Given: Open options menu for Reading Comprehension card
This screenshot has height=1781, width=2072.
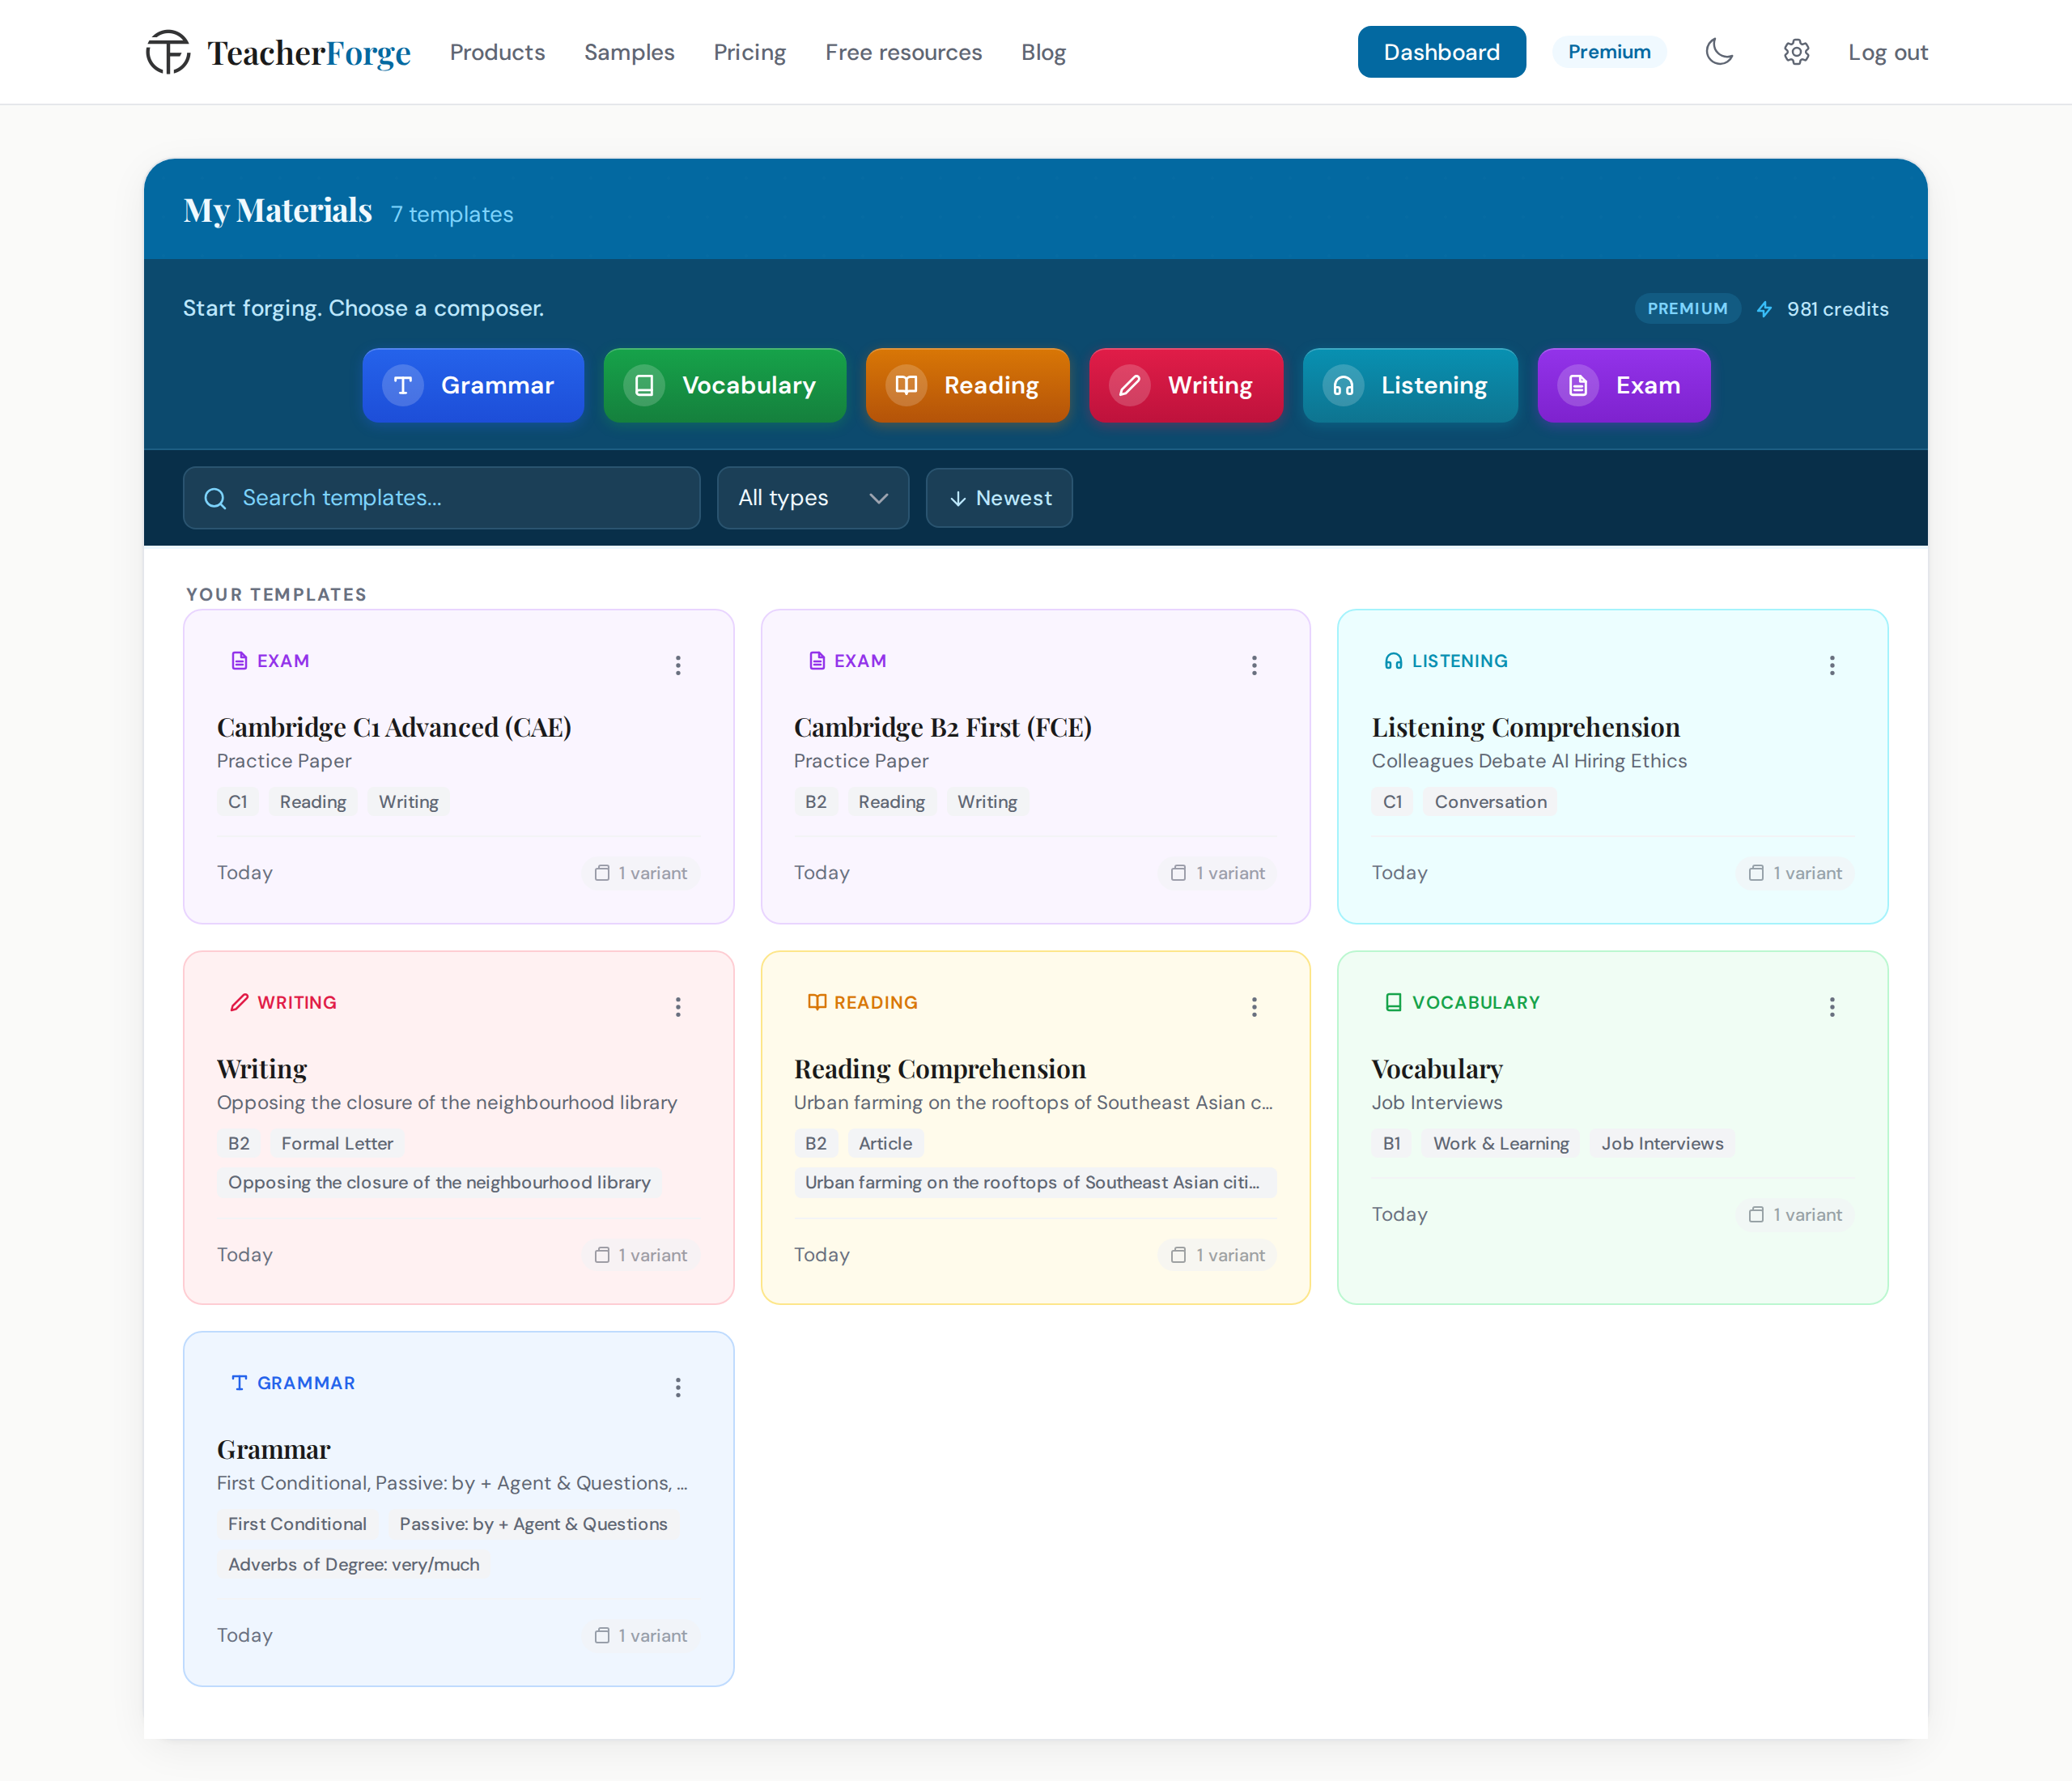Looking at the screenshot, I should tap(1254, 1006).
